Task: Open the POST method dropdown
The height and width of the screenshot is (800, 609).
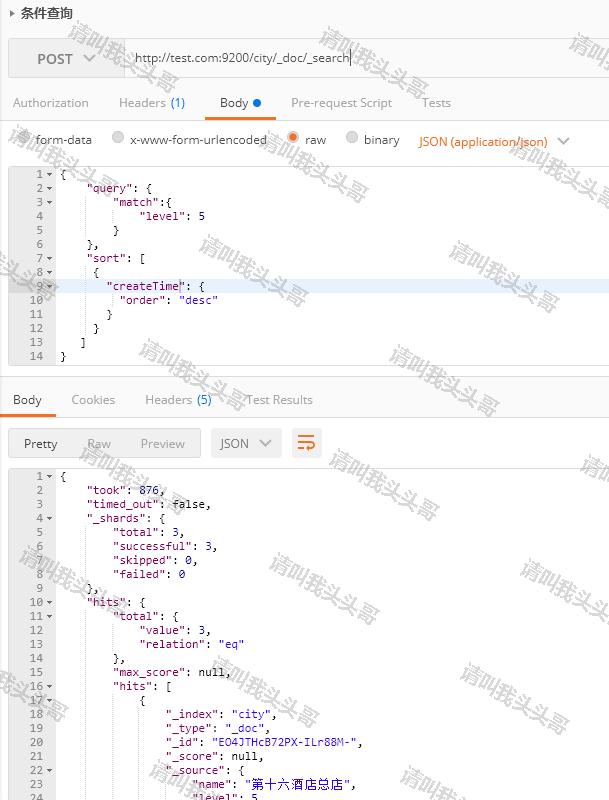Action: coord(66,58)
